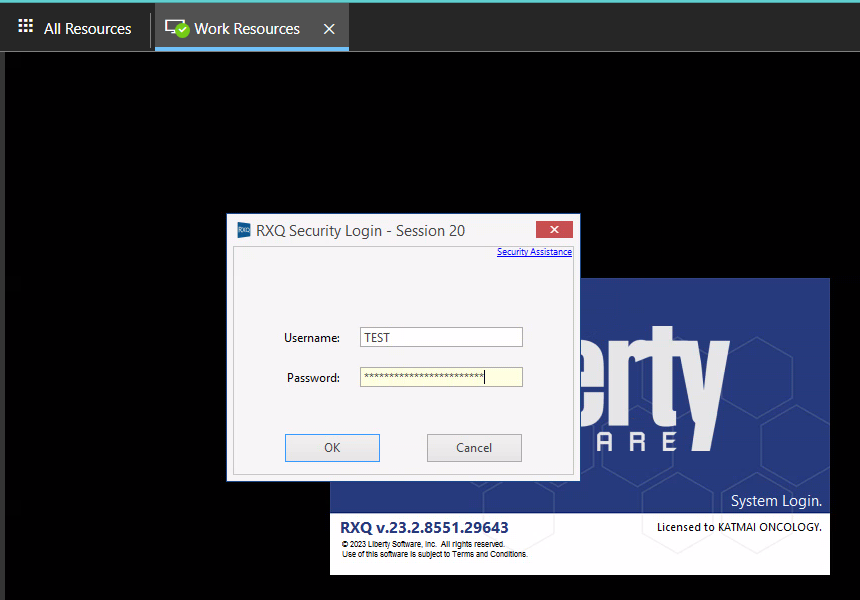Cancel the security login dialog
This screenshot has height=600, width=860.
tap(474, 448)
